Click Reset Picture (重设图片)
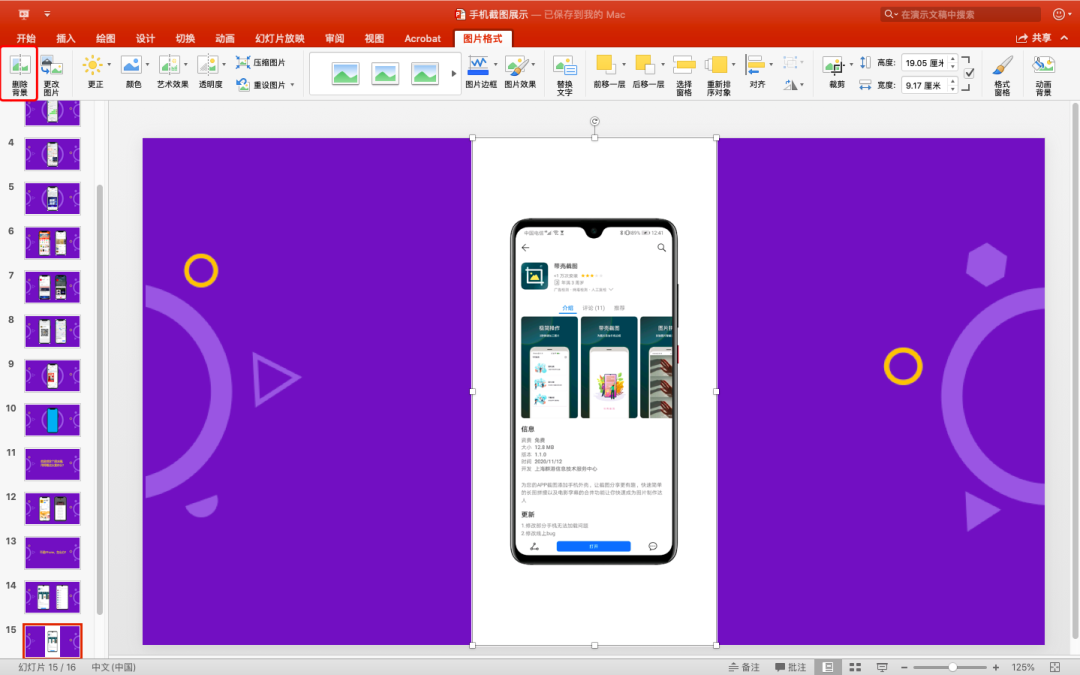 click(260, 85)
